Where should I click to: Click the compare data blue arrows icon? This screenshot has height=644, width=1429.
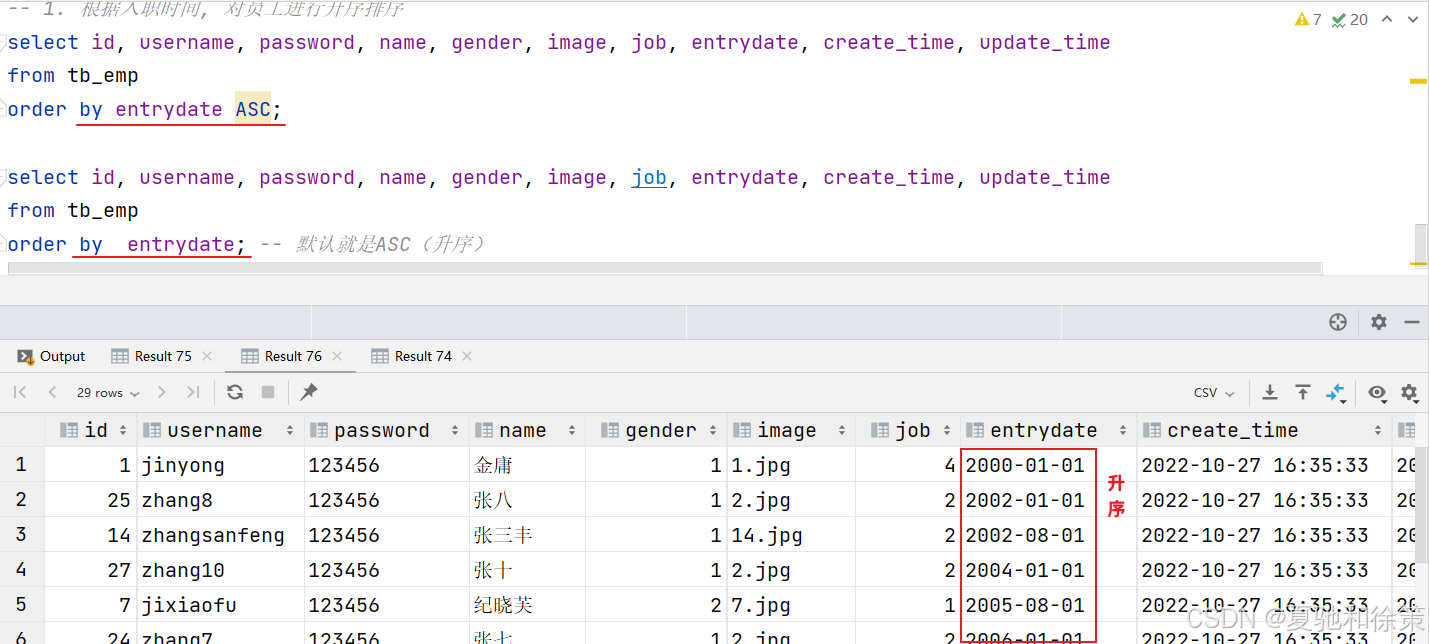1337,393
